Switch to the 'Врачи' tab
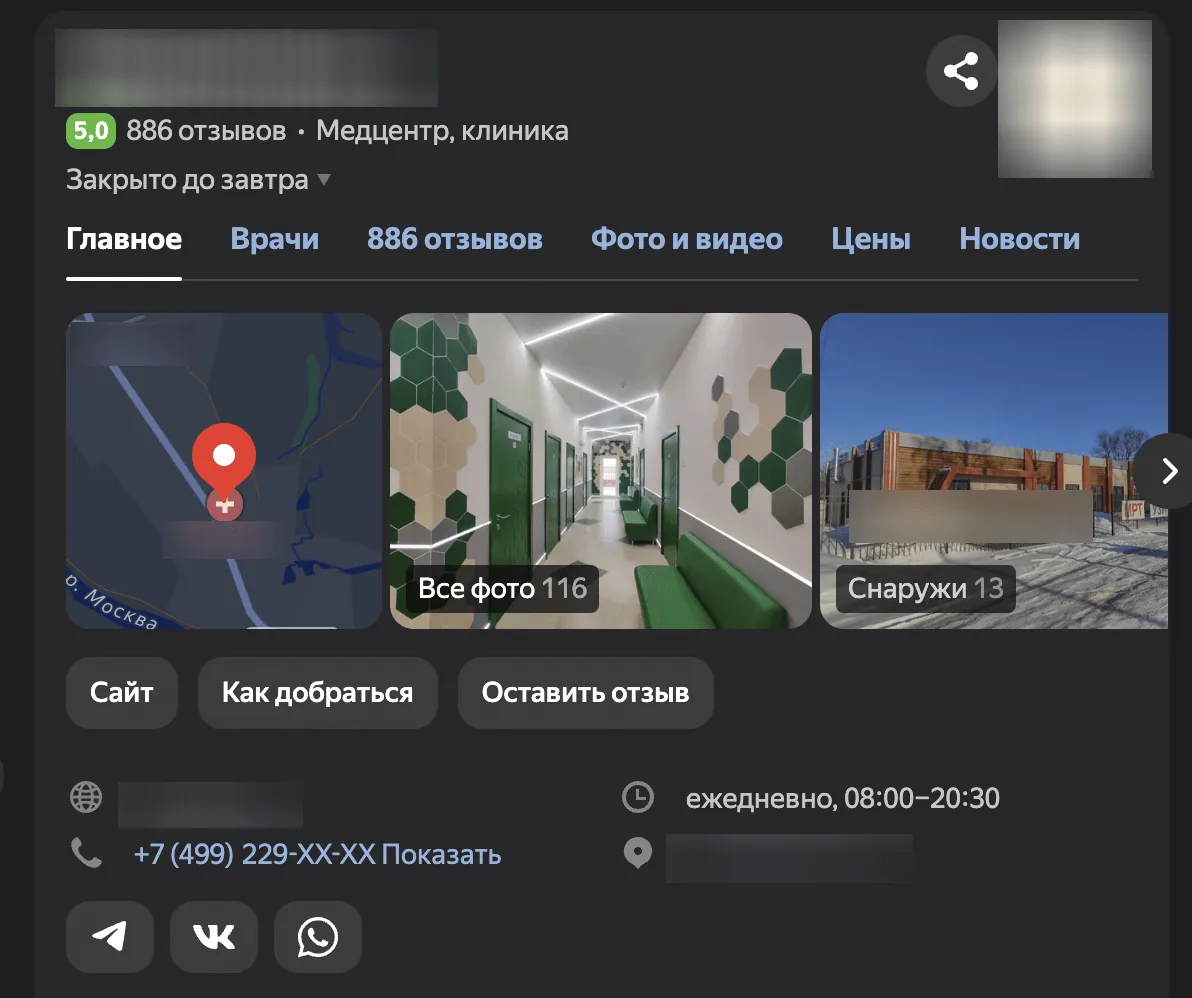This screenshot has height=998, width=1192. click(274, 239)
